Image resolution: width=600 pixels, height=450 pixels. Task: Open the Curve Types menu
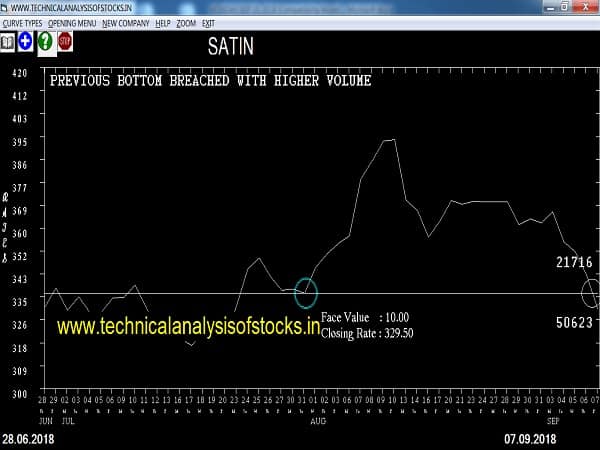click(21, 22)
